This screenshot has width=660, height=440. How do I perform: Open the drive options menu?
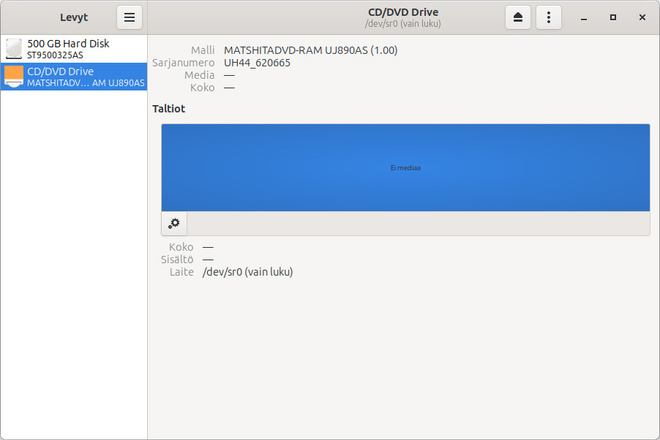click(x=548, y=17)
